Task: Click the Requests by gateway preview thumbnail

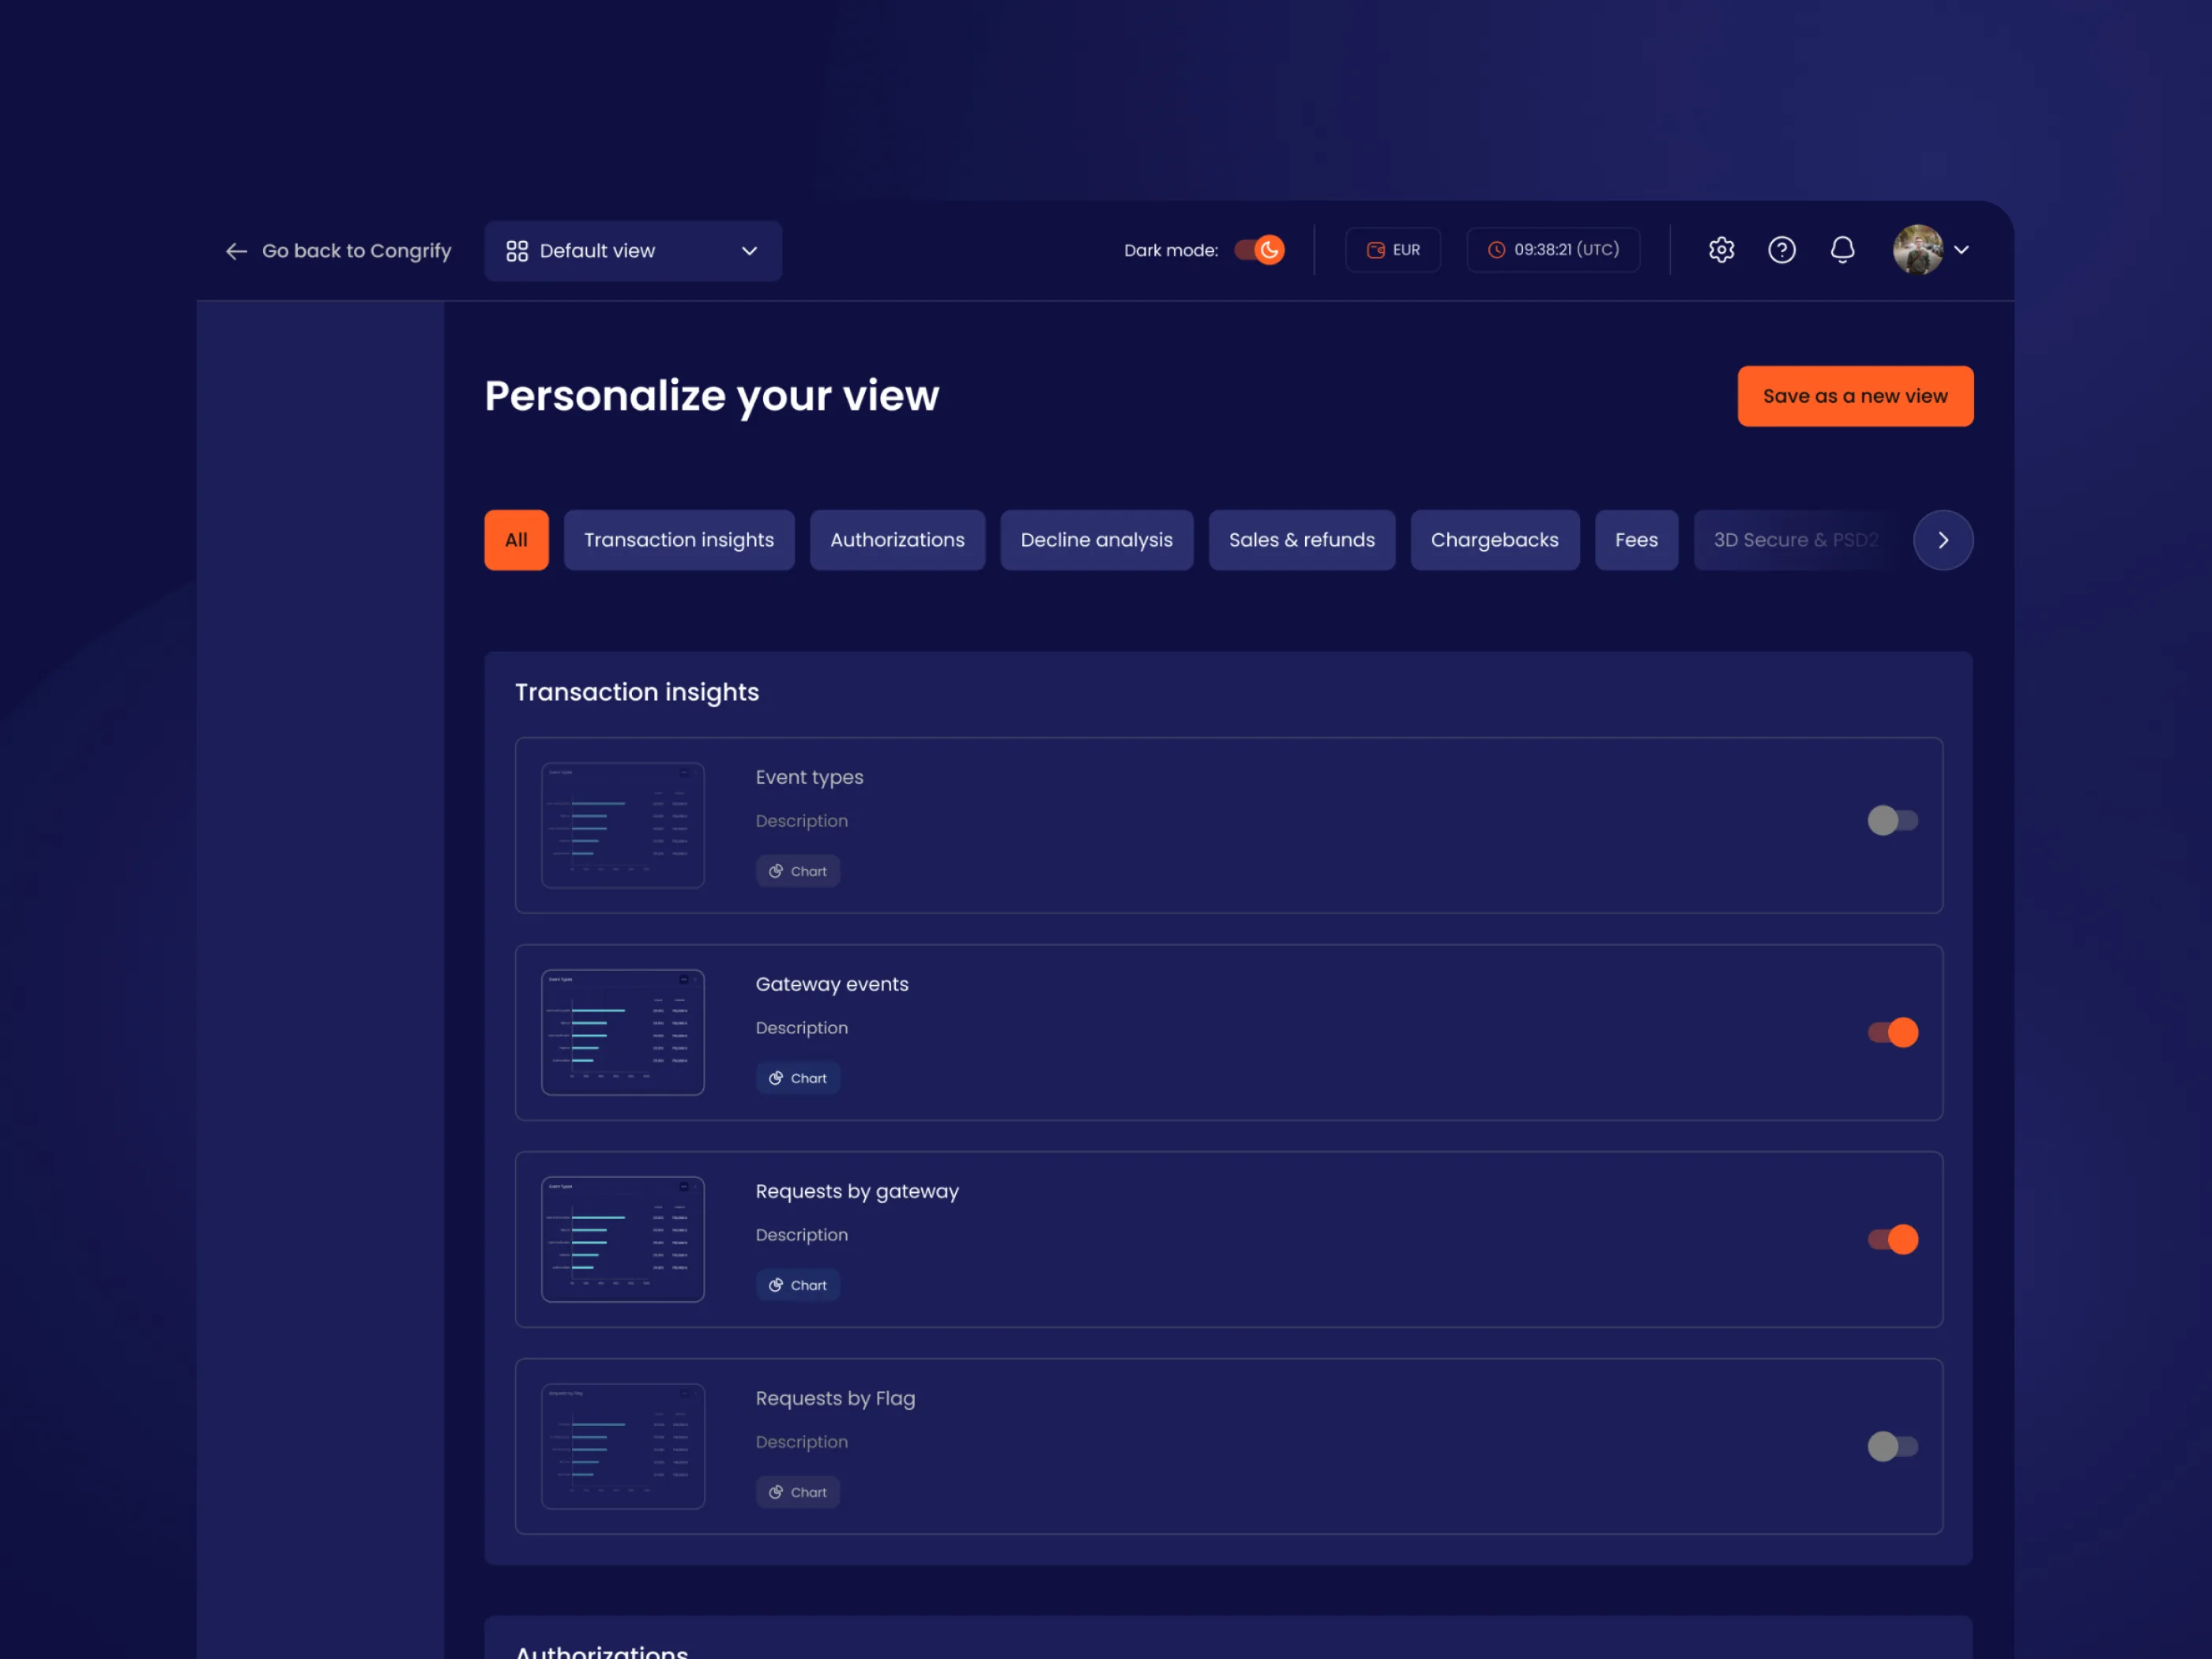Action: (623, 1240)
